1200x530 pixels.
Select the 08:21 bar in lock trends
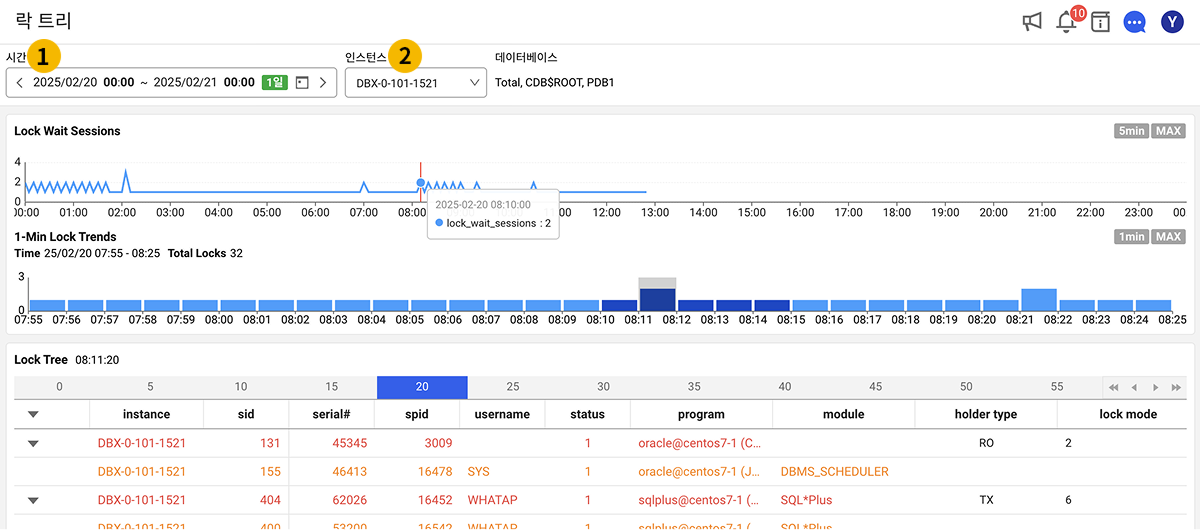pyautogui.click(x=1039, y=300)
